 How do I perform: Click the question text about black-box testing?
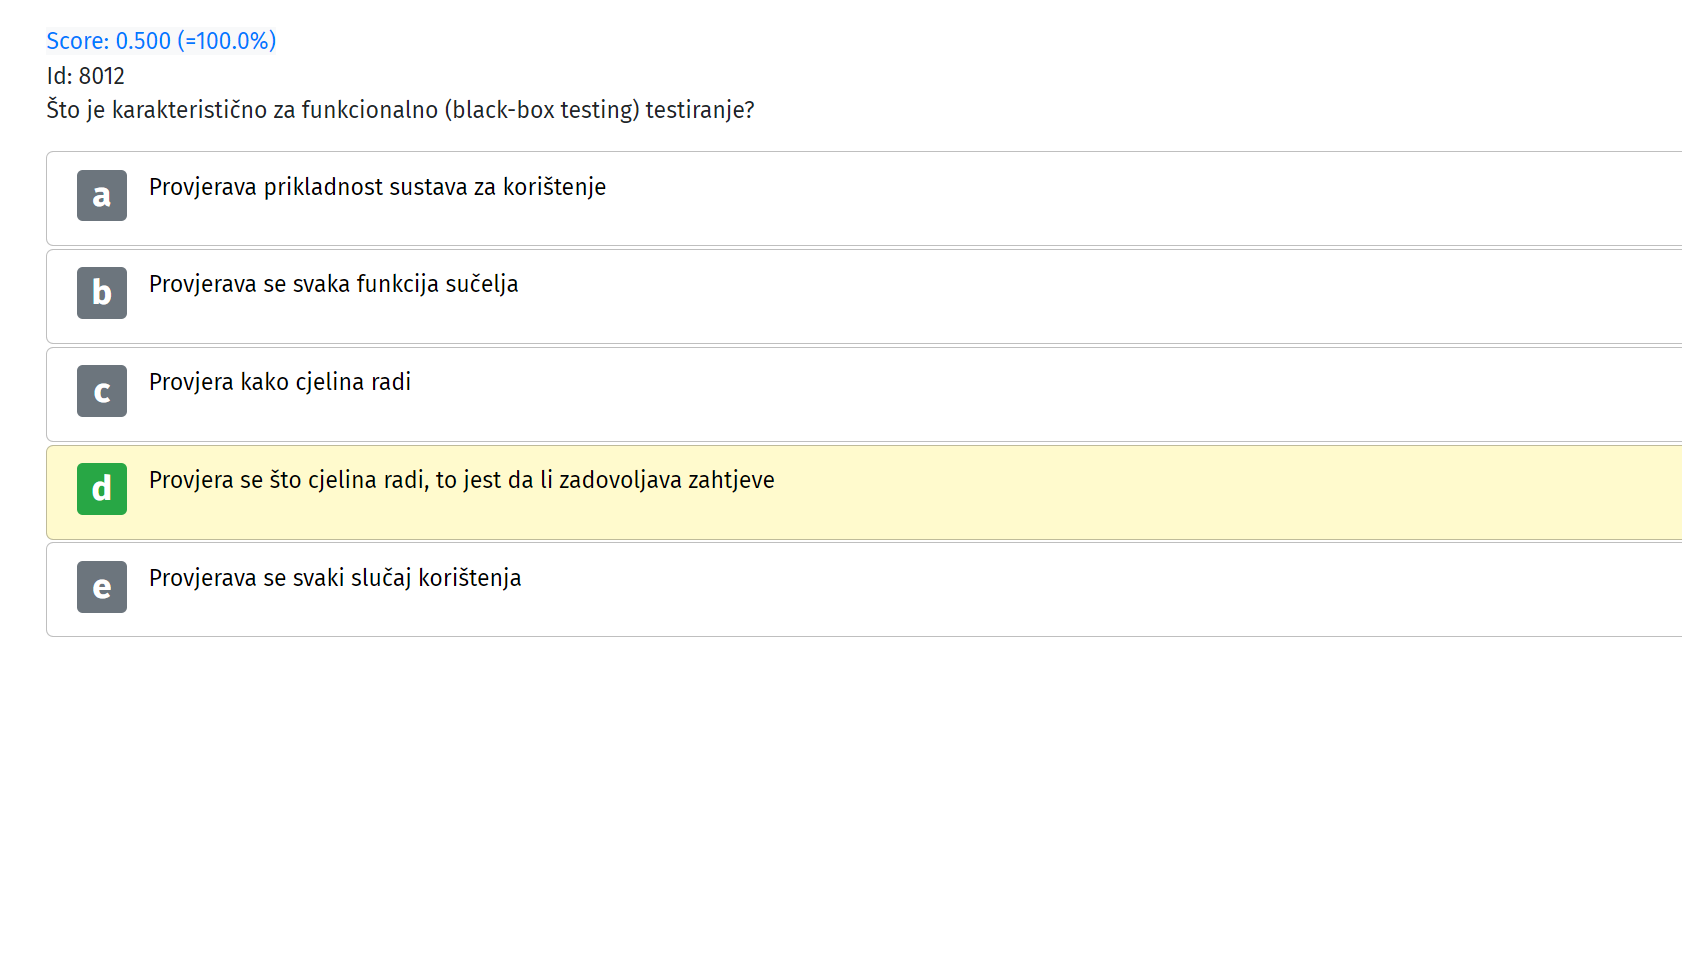tap(400, 110)
